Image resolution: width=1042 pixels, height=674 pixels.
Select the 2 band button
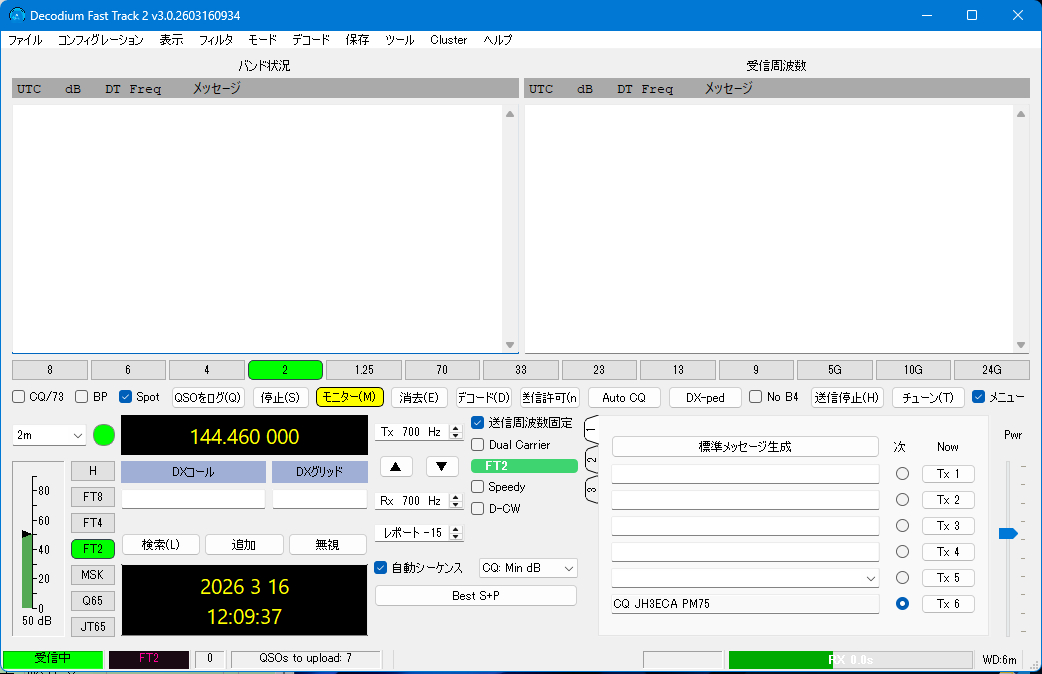(285, 370)
